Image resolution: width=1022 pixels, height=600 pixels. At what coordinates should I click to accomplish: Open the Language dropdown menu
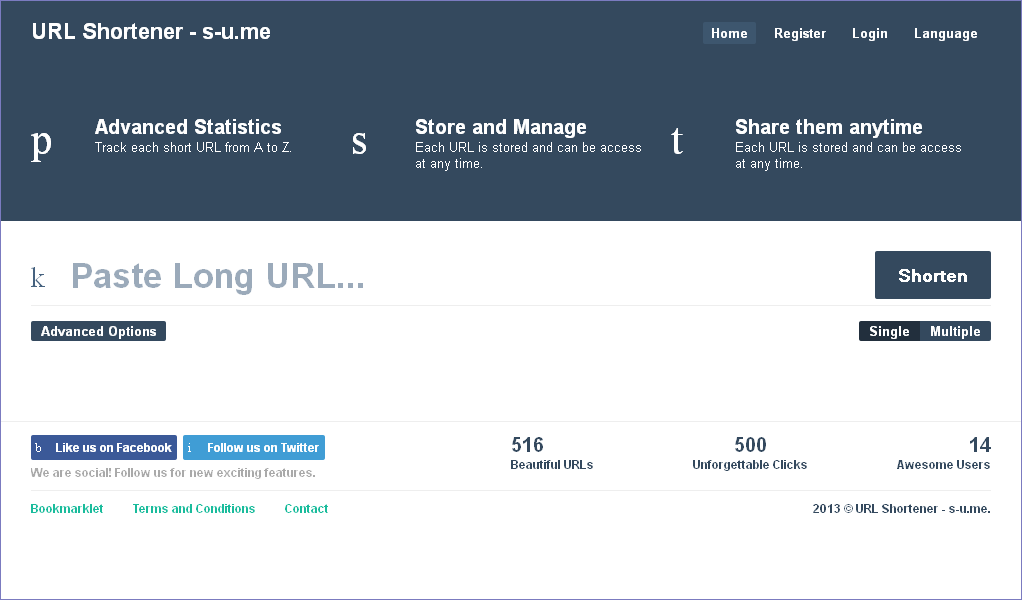tap(945, 33)
